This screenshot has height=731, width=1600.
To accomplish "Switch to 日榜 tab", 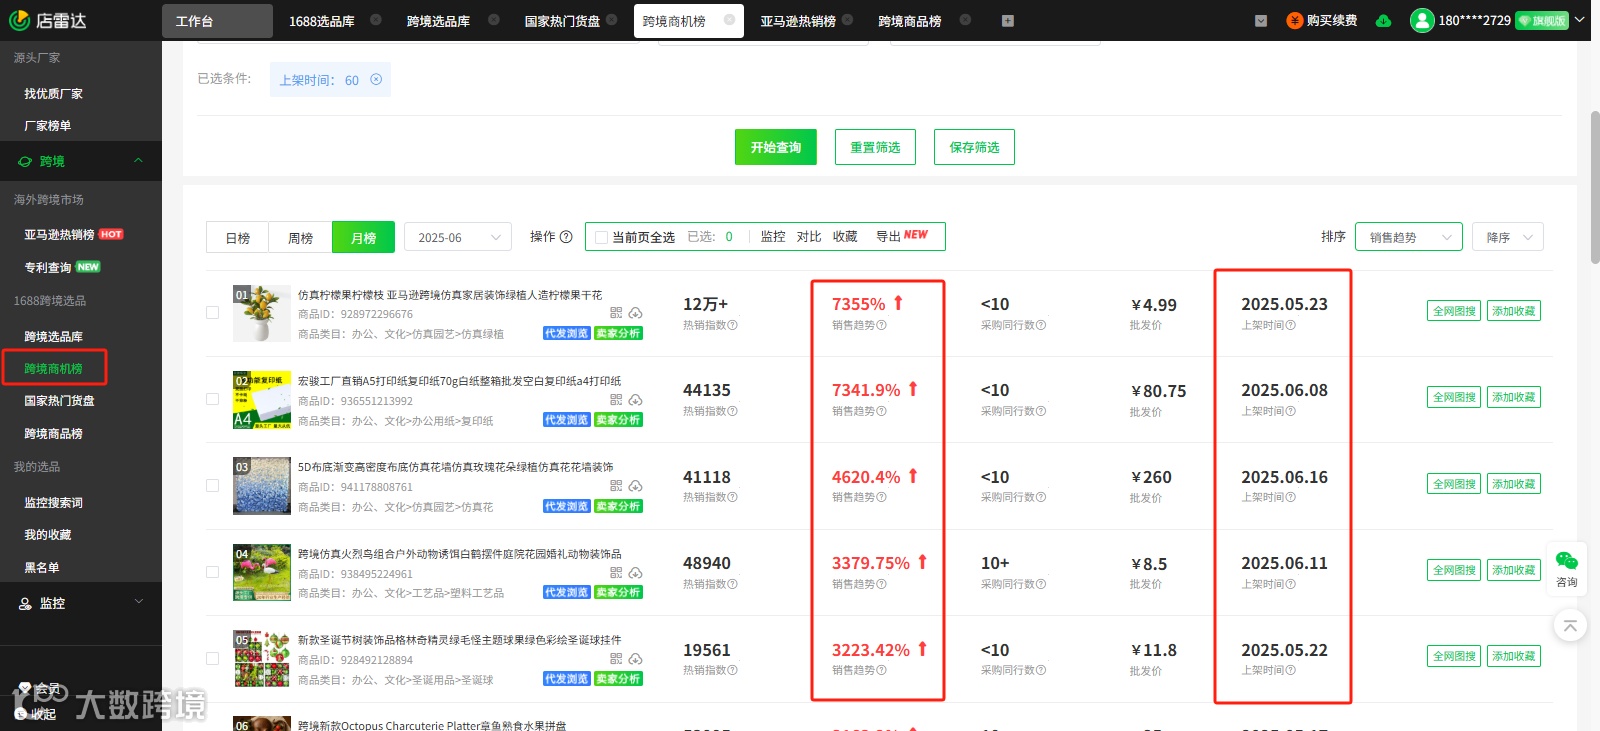I will click(238, 237).
